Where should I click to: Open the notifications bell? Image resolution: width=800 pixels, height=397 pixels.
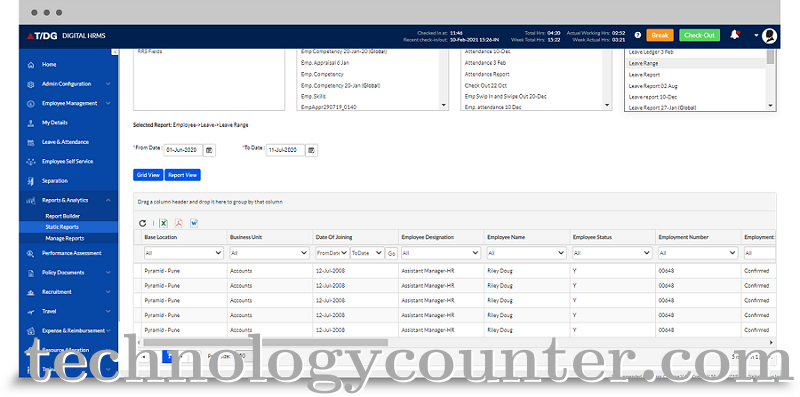(x=735, y=35)
